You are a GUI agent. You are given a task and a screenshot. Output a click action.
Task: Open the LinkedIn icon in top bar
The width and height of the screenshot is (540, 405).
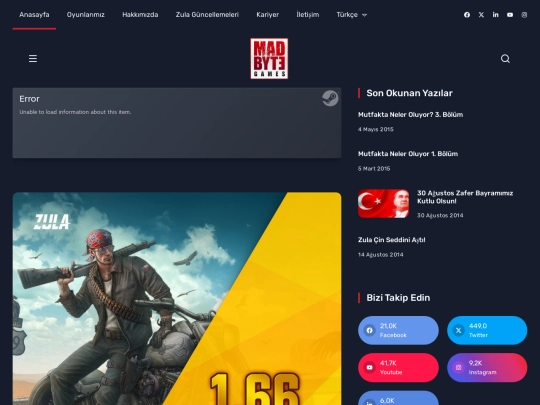tap(495, 15)
